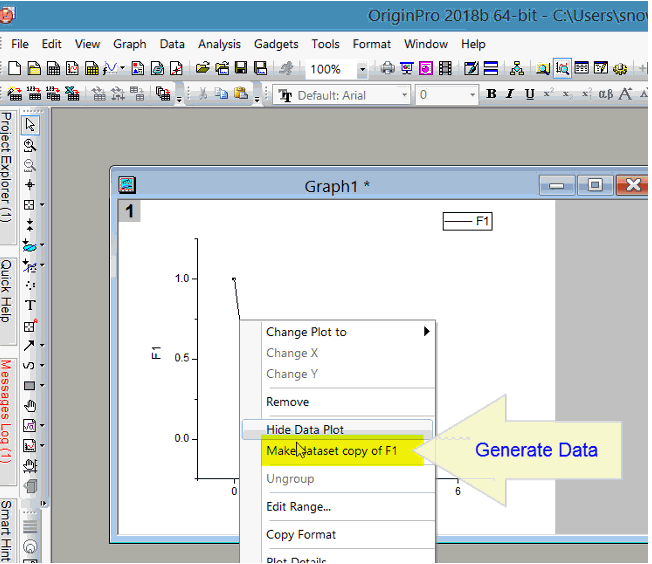This screenshot has width=652, height=564.
Task: Open the File menu
Action: pyautogui.click(x=20, y=44)
